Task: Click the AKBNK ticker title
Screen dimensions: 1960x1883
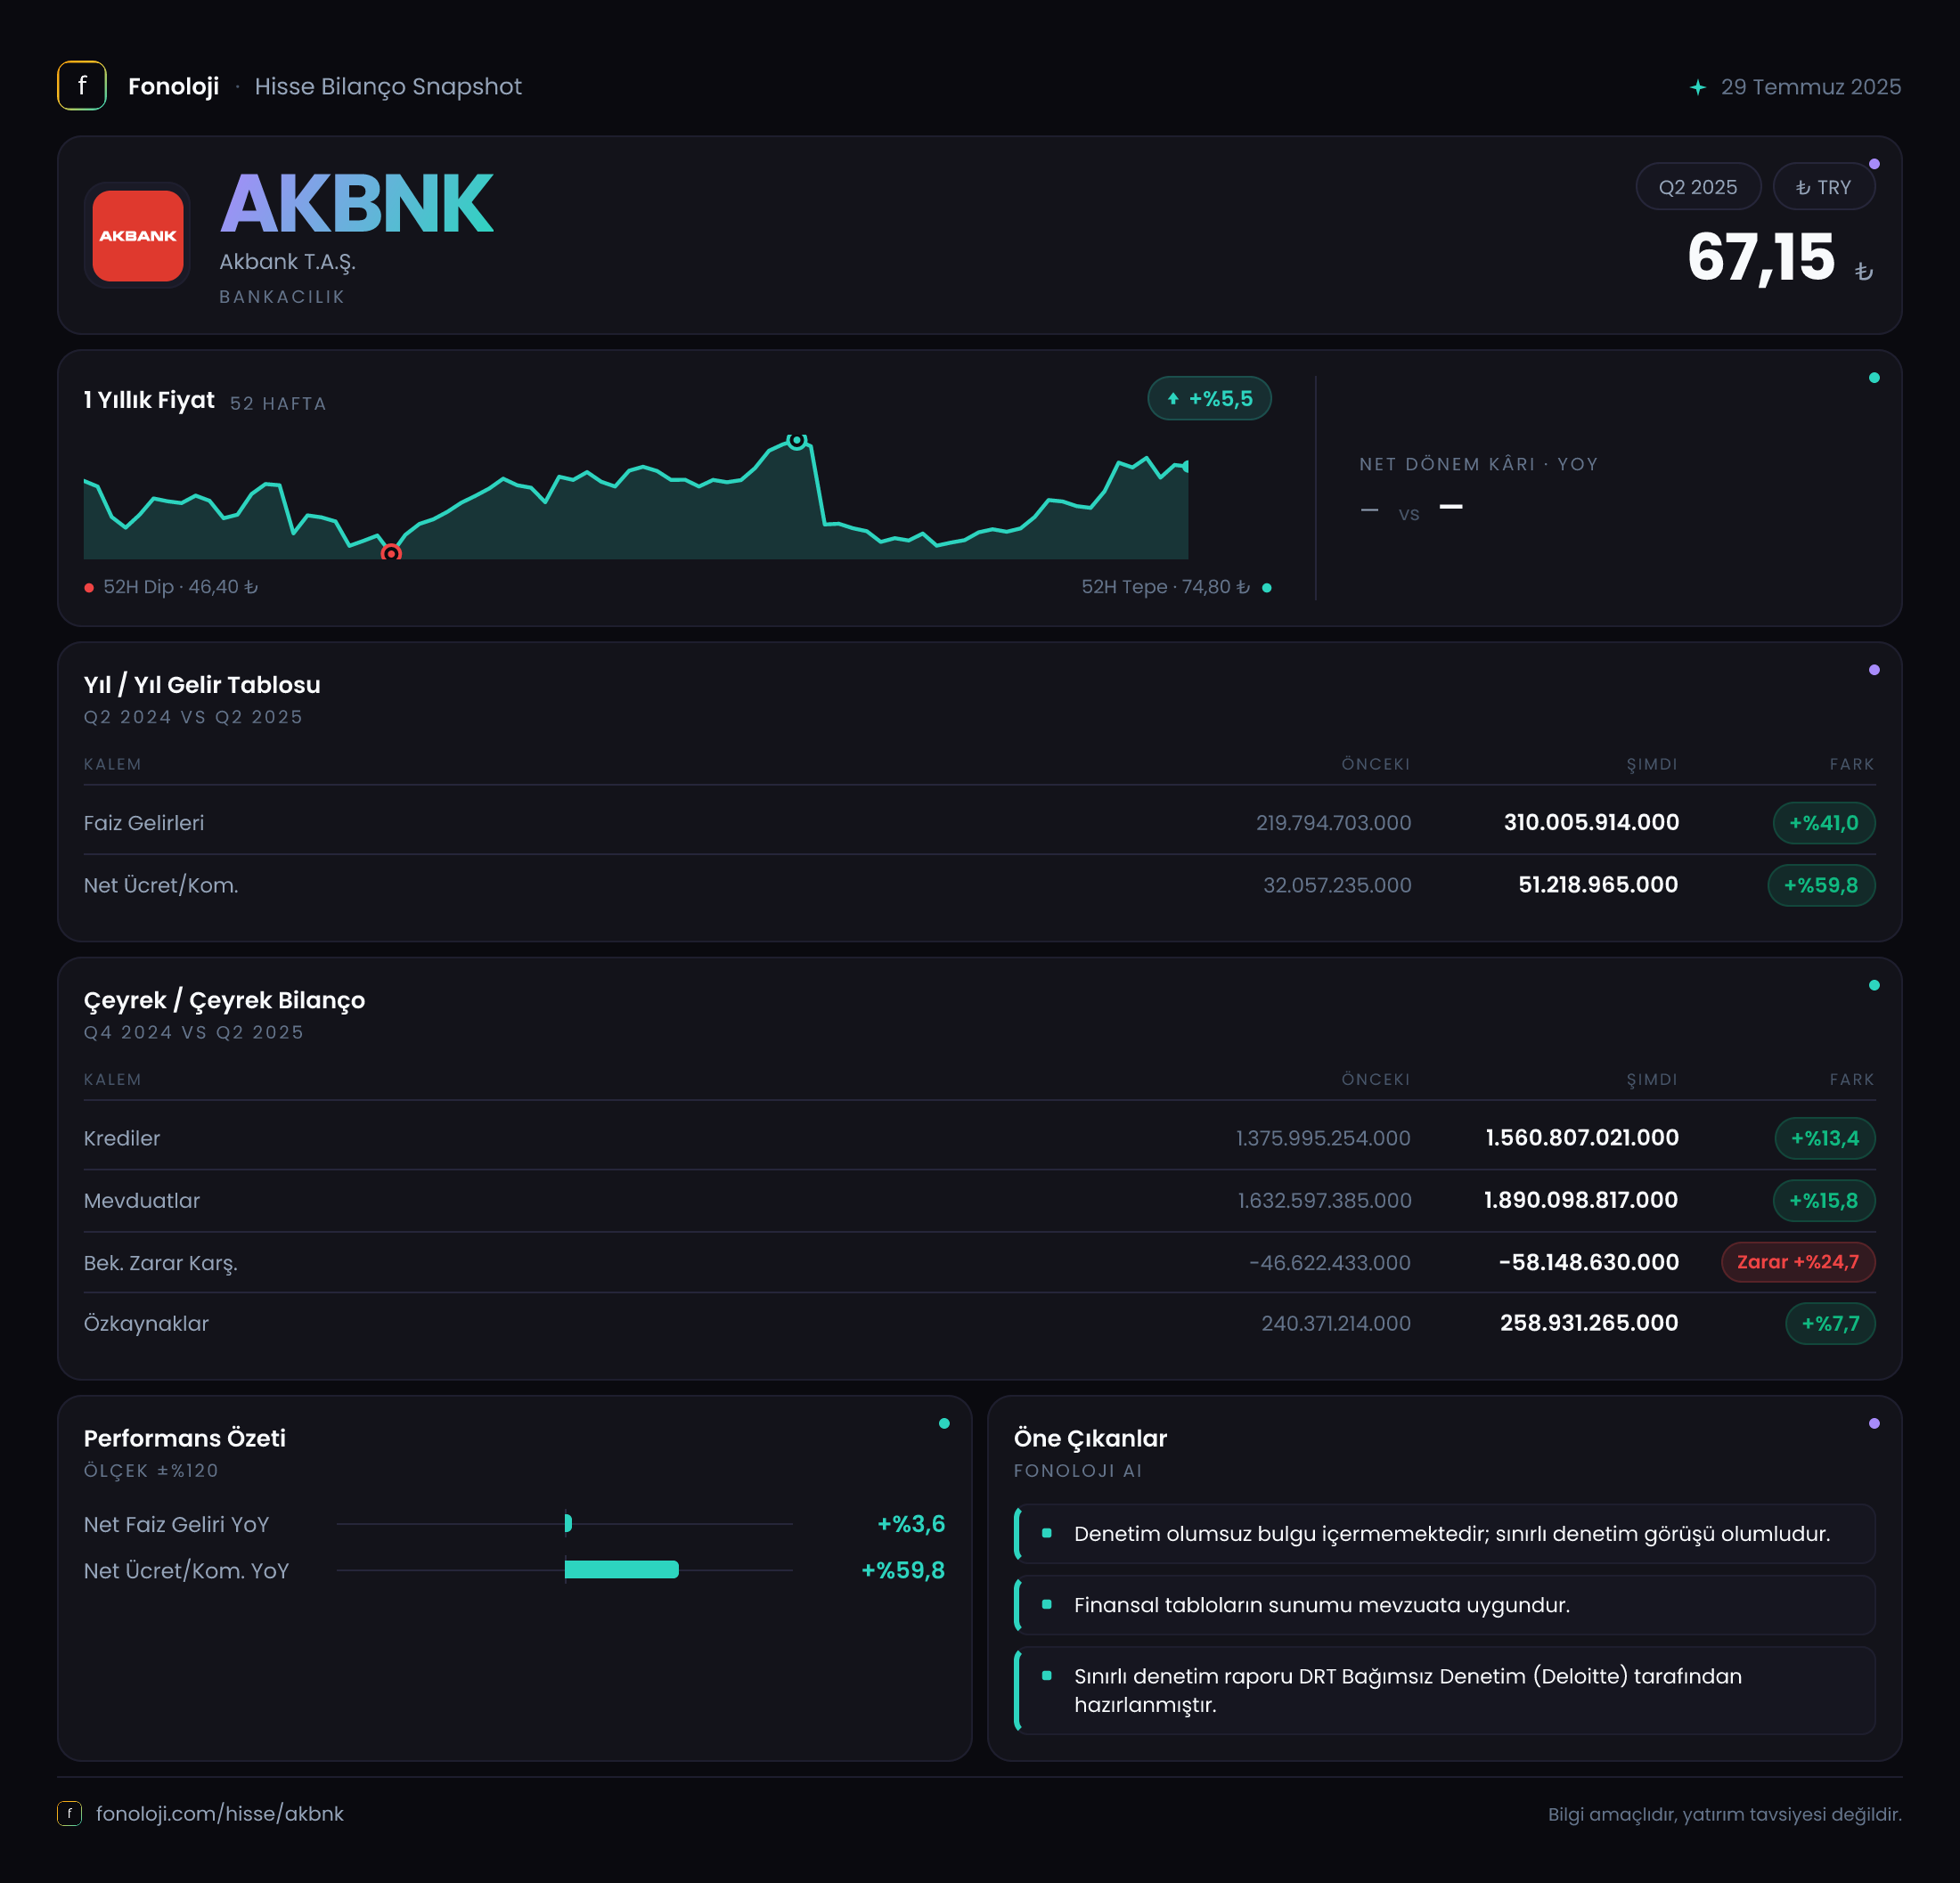Action: coord(356,204)
